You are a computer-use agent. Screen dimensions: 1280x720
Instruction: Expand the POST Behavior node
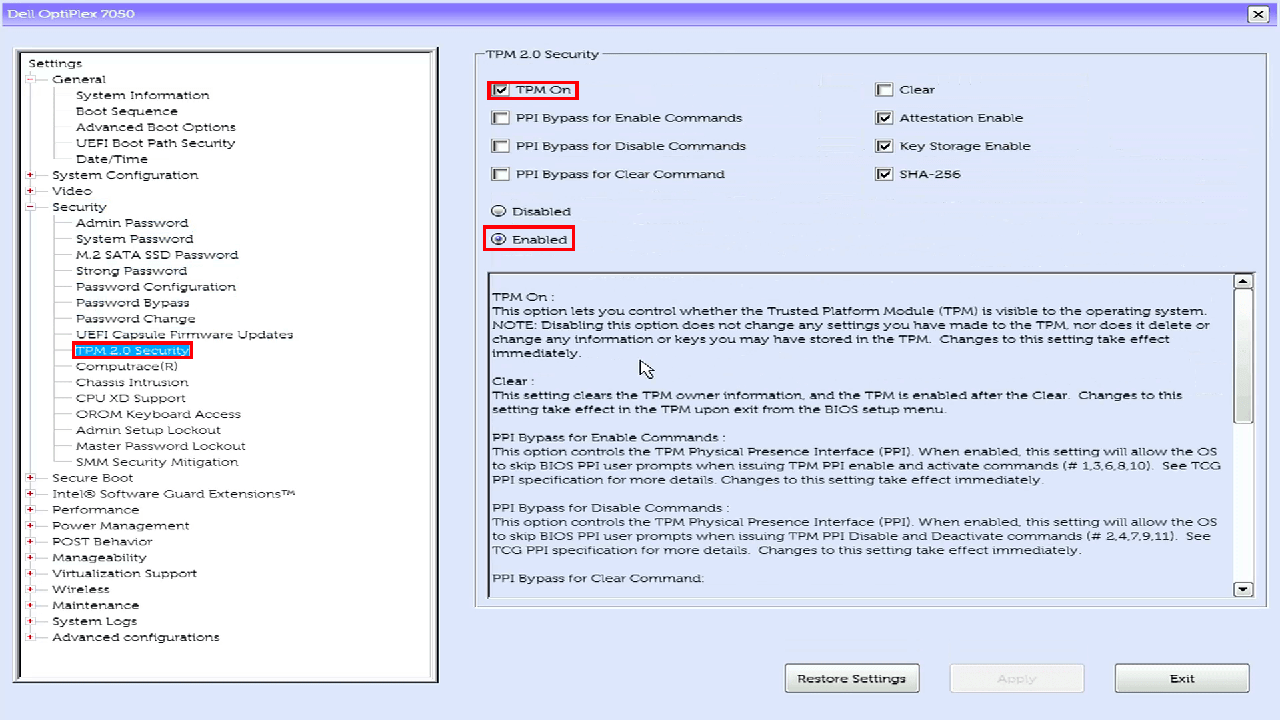(31, 542)
